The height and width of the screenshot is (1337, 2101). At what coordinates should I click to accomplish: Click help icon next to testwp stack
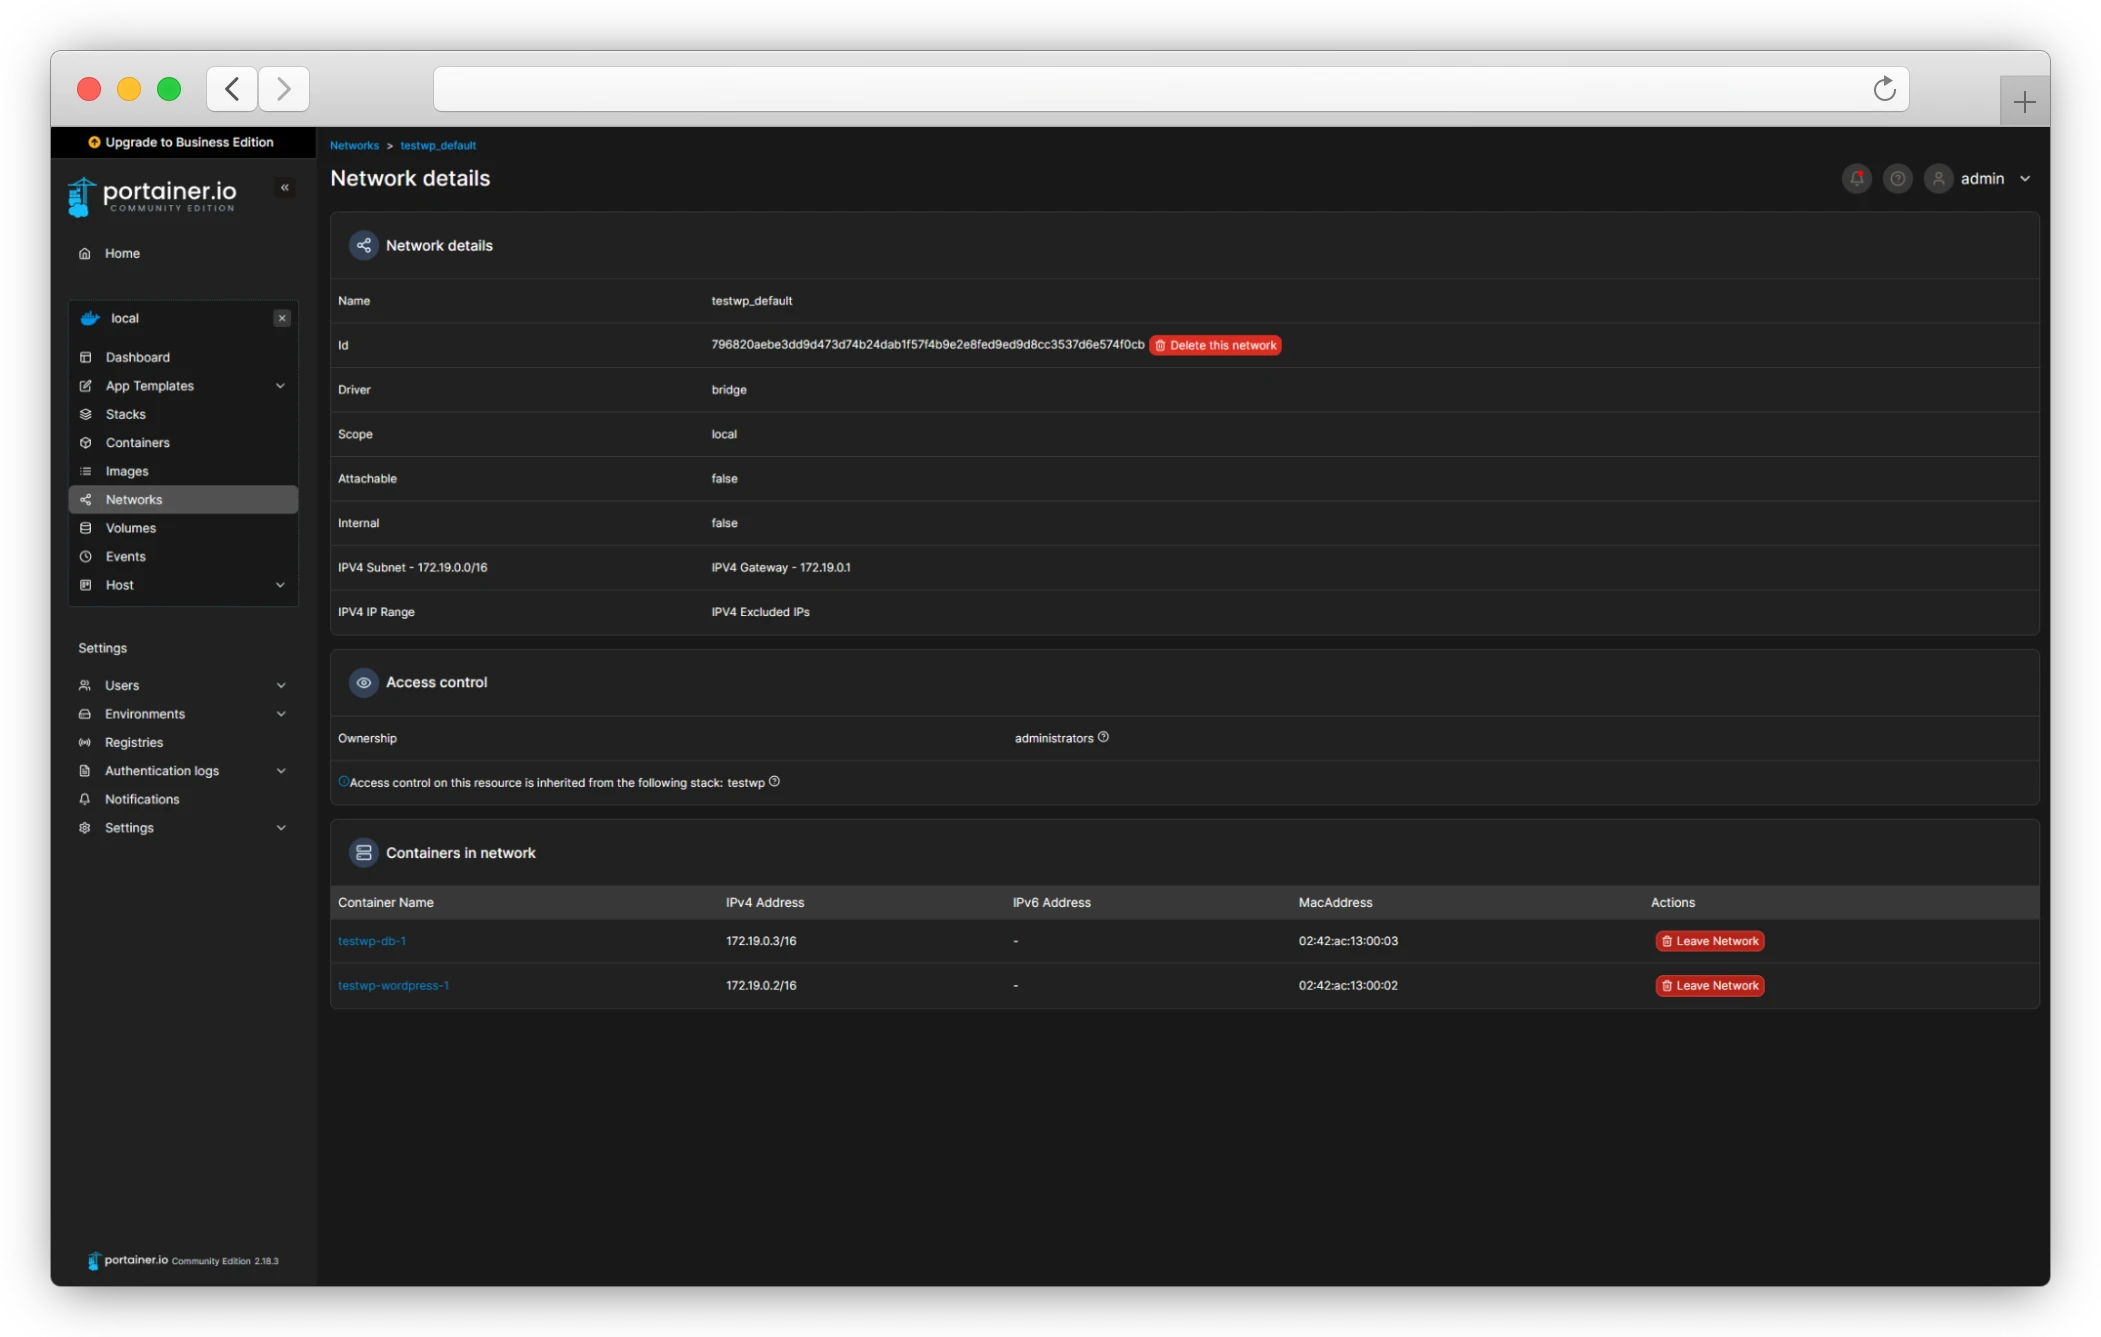pos(774,782)
